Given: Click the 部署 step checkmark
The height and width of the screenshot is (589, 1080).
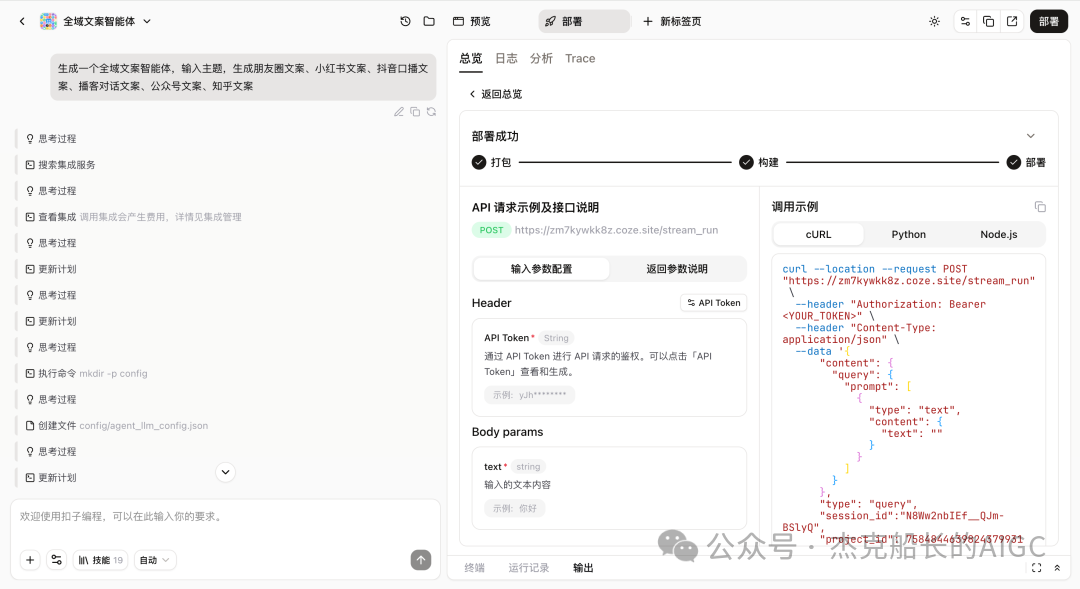Looking at the screenshot, I should [1013, 163].
